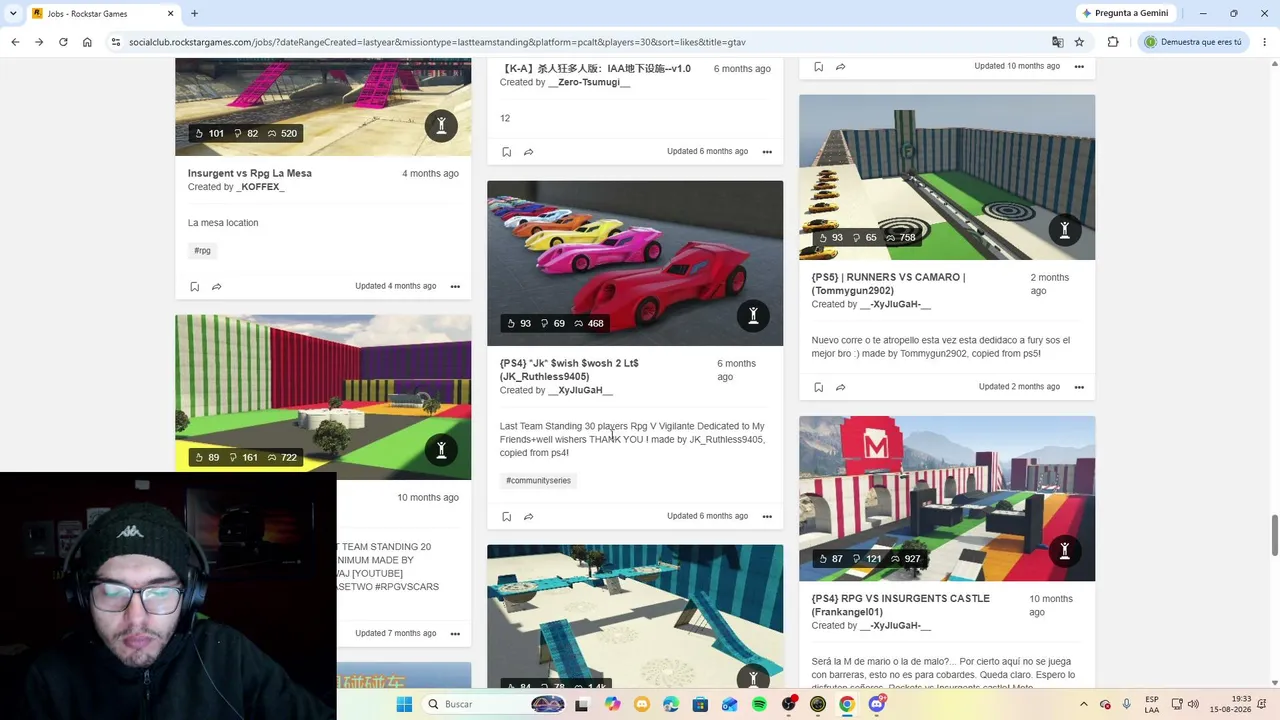The height and width of the screenshot is (720, 1280).
Task: Share the K-A IAA job card
Action: [528, 152]
